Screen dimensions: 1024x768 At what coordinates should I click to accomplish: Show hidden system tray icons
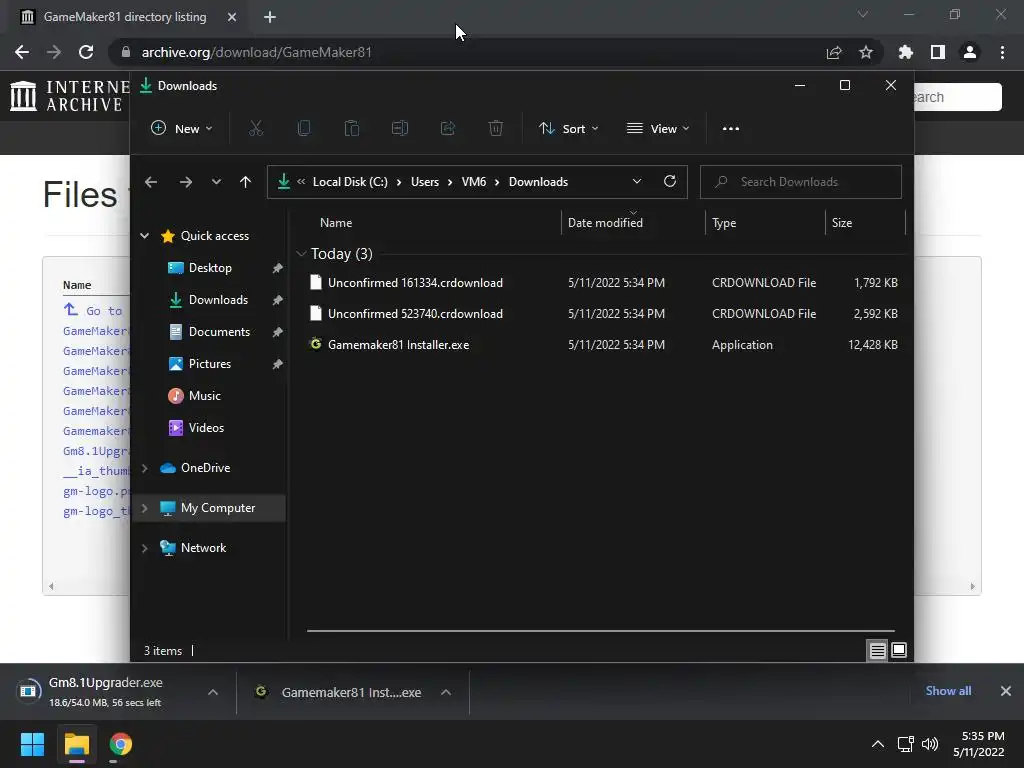(878, 744)
